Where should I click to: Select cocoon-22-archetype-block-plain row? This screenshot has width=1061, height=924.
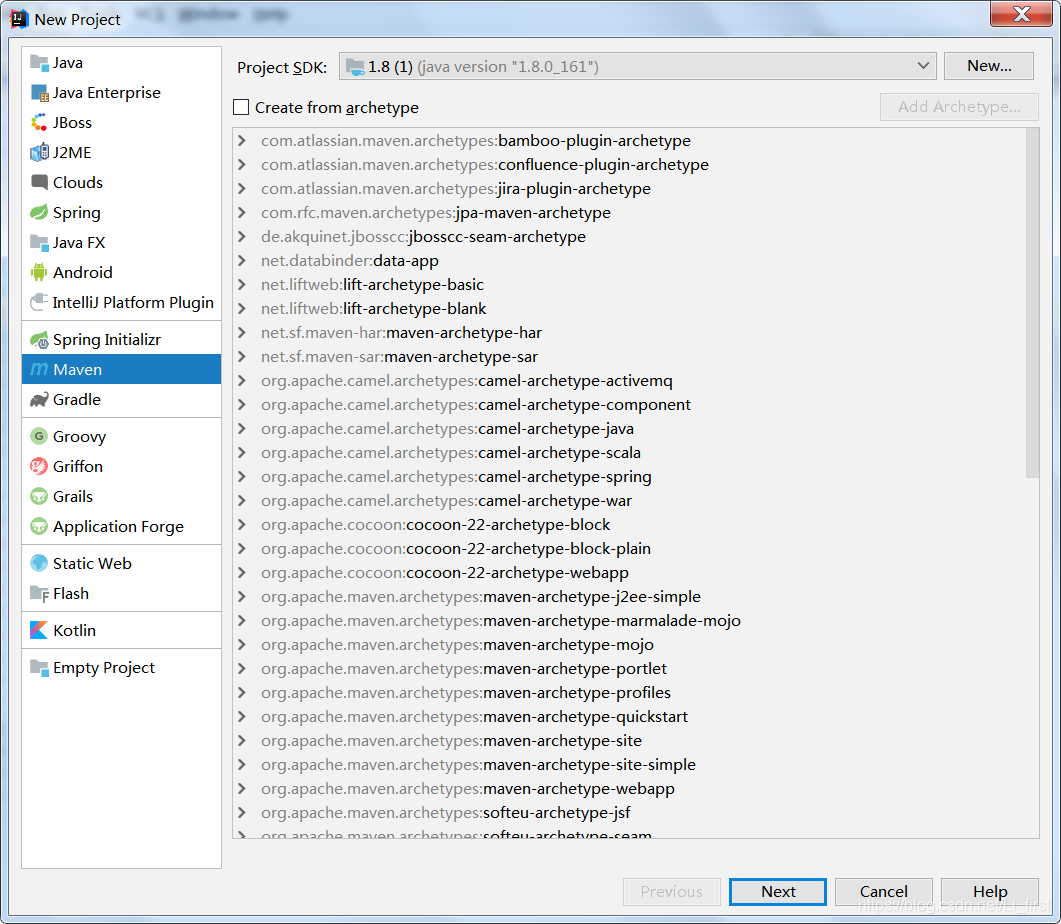pyautogui.click(x=629, y=549)
